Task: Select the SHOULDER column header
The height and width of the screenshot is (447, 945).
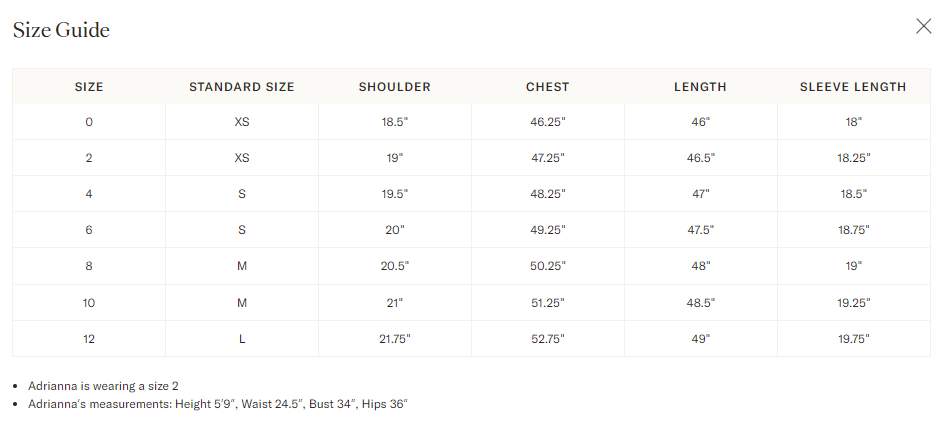Action: pos(395,87)
